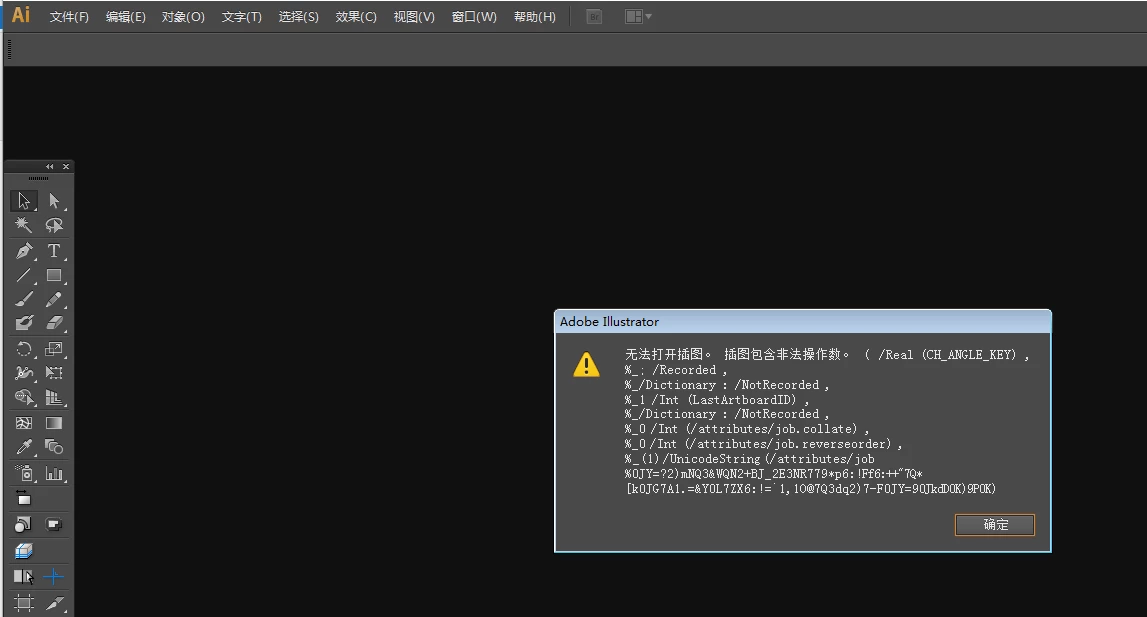The width and height of the screenshot is (1147, 617).
Task: Open the 视图(V) menu
Action: click(x=414, y=16)
